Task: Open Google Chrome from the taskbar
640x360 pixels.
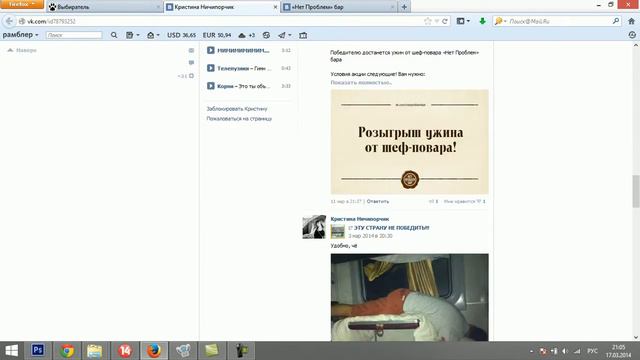Action: pyautogui.click(x=67, y=351)
